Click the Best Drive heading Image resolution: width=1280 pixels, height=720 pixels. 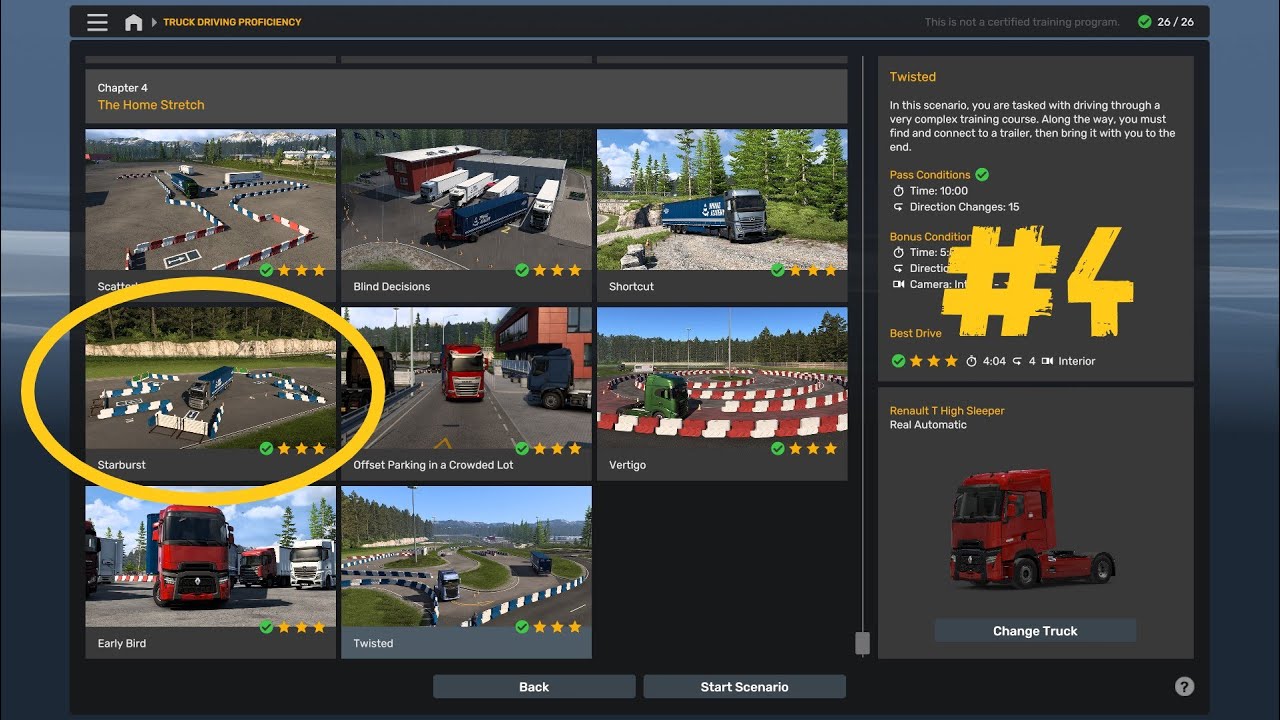click(x=916, y=333)
